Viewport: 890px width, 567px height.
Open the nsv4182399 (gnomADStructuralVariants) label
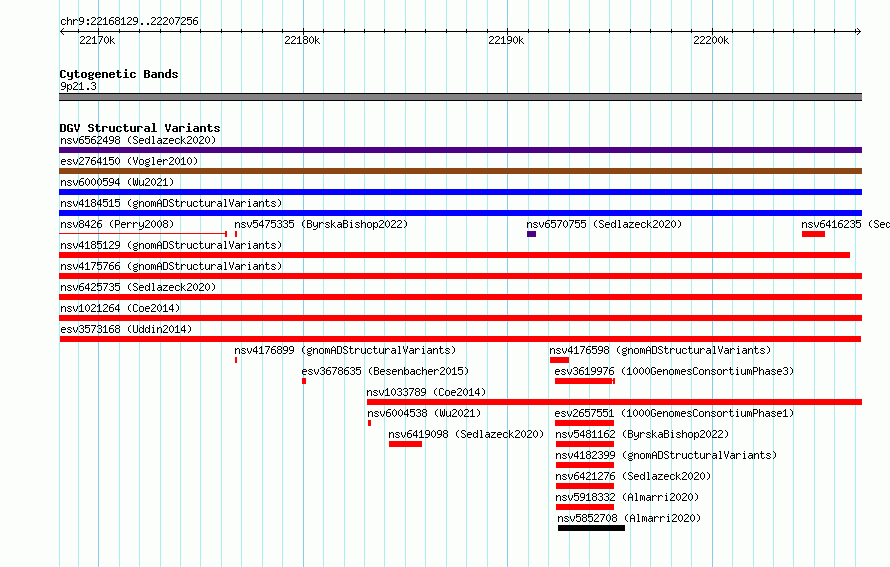[666, 455]
